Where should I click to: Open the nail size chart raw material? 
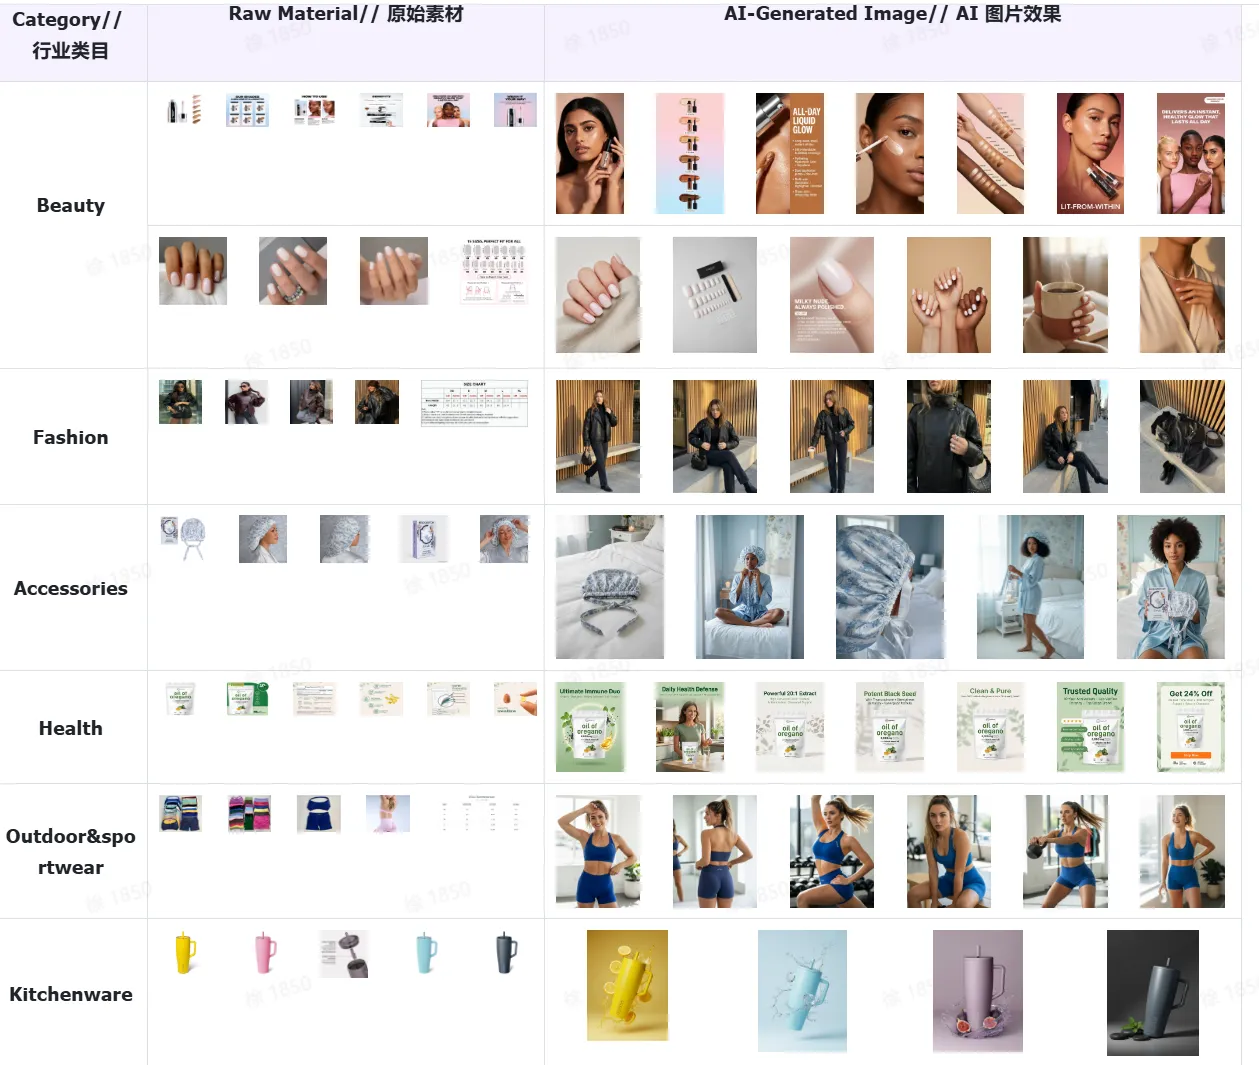tap(494, 271)
